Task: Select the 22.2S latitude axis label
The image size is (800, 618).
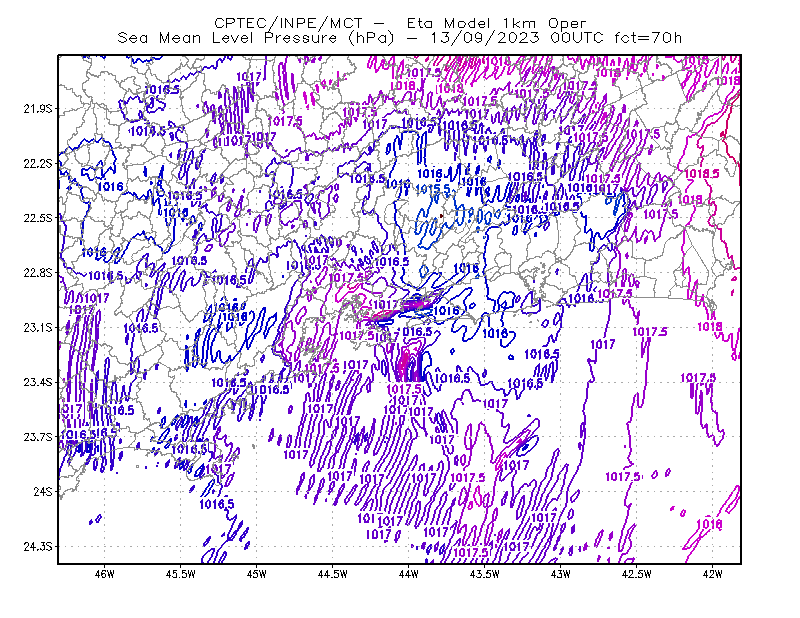Action: tap(38, 163)
